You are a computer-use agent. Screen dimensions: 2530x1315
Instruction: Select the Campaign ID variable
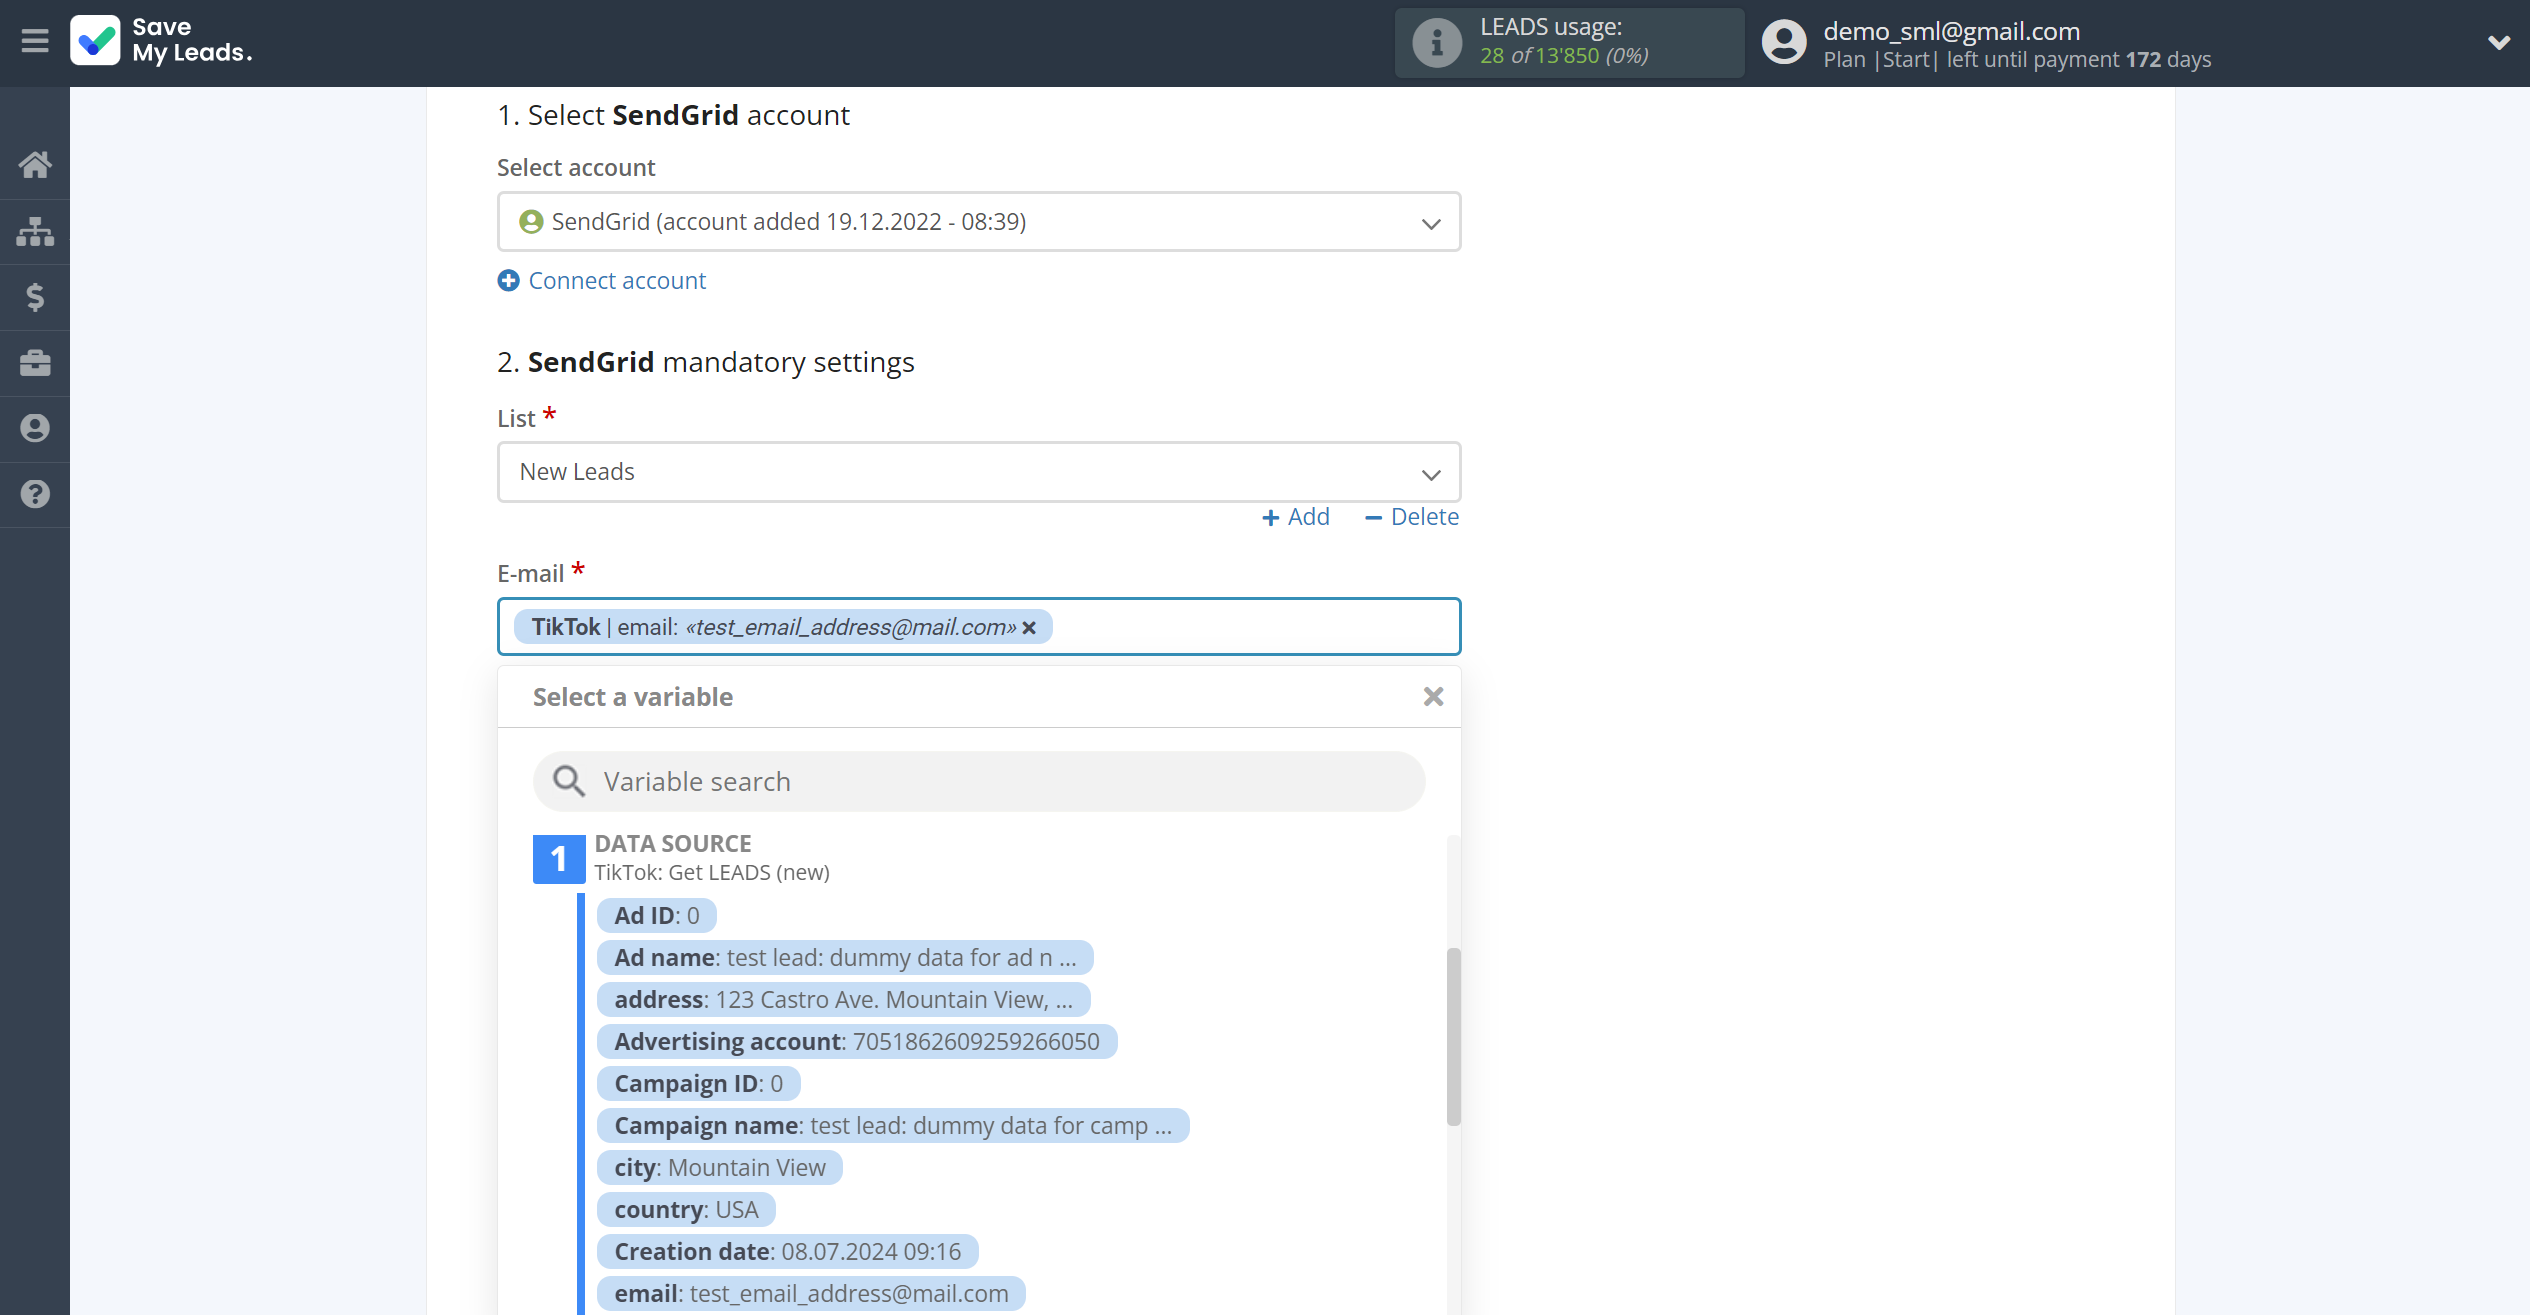tap(698, 1084)
